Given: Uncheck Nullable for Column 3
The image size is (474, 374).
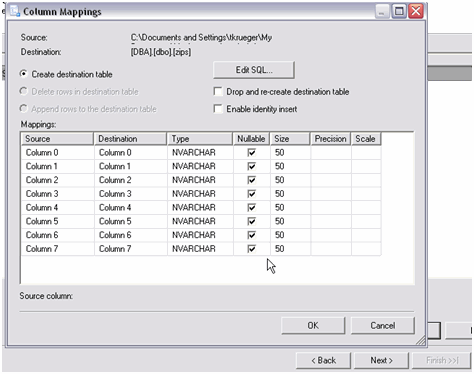Looking at the screenshot, I should [x=252, y=194].
